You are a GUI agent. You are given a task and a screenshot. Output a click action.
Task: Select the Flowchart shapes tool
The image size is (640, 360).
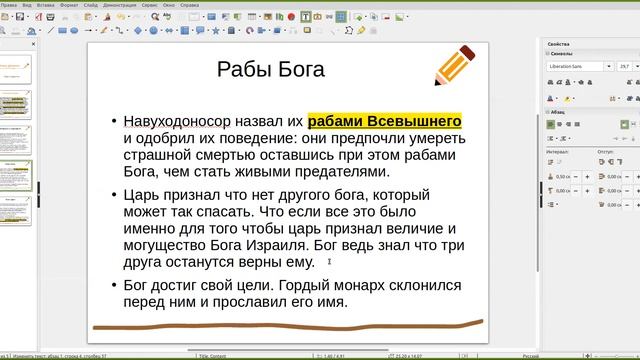click(185, 31)
